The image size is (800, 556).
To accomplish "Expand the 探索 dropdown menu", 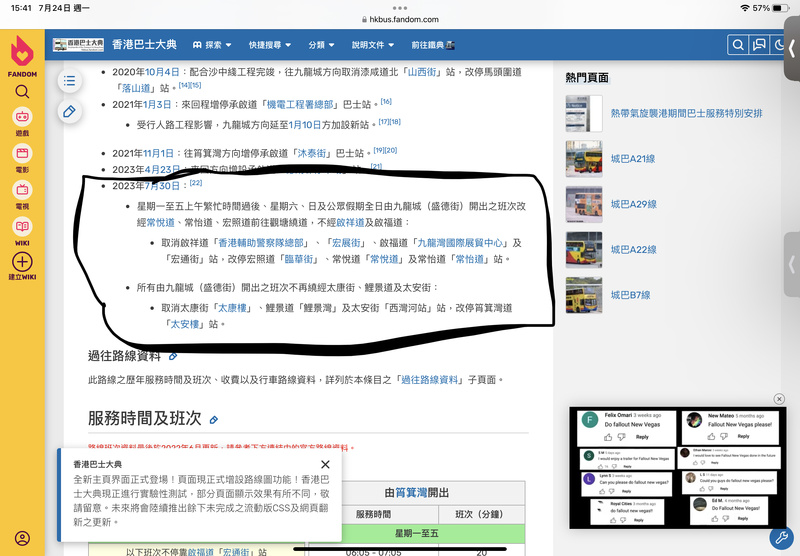I will (x=212, y=45).
